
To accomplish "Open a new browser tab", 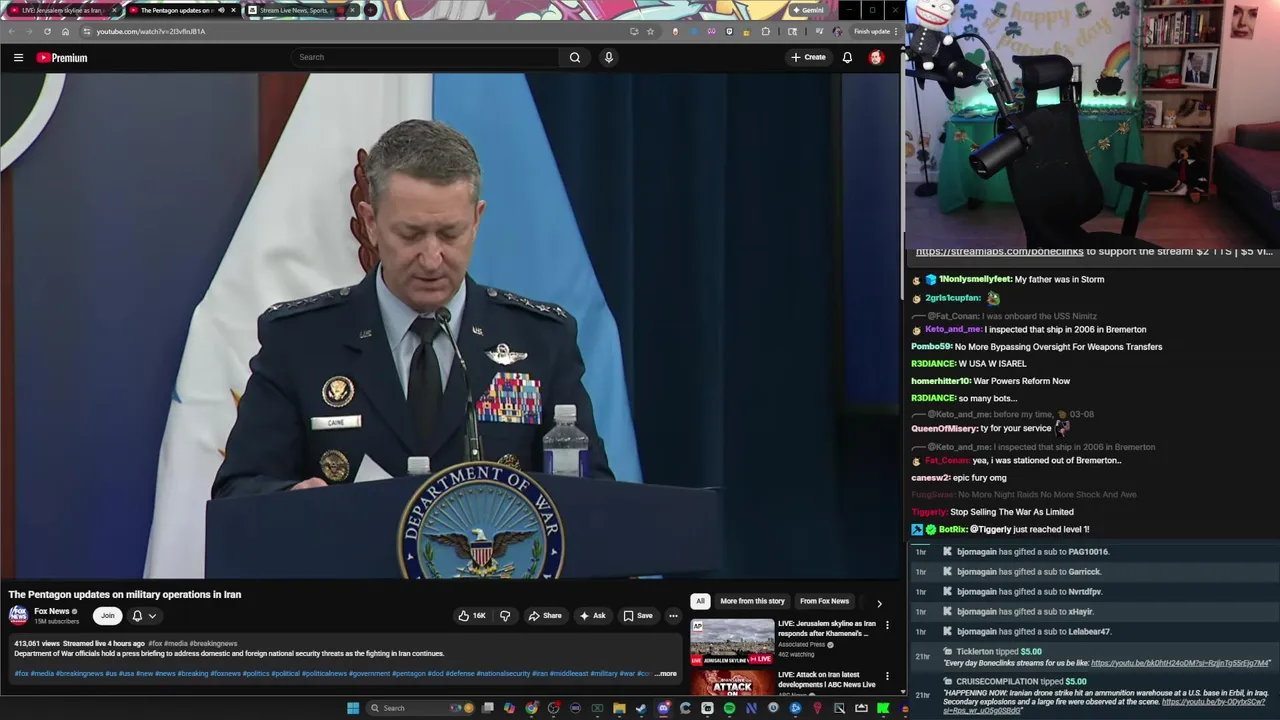I will pos(371,10).
